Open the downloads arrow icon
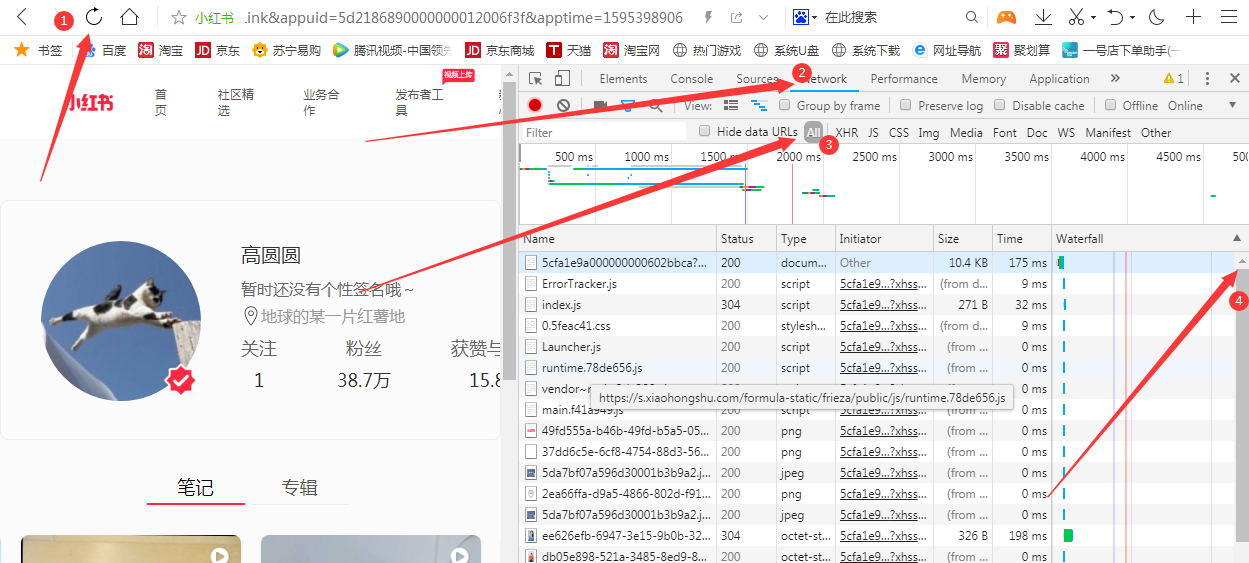 coord(1043,17)
